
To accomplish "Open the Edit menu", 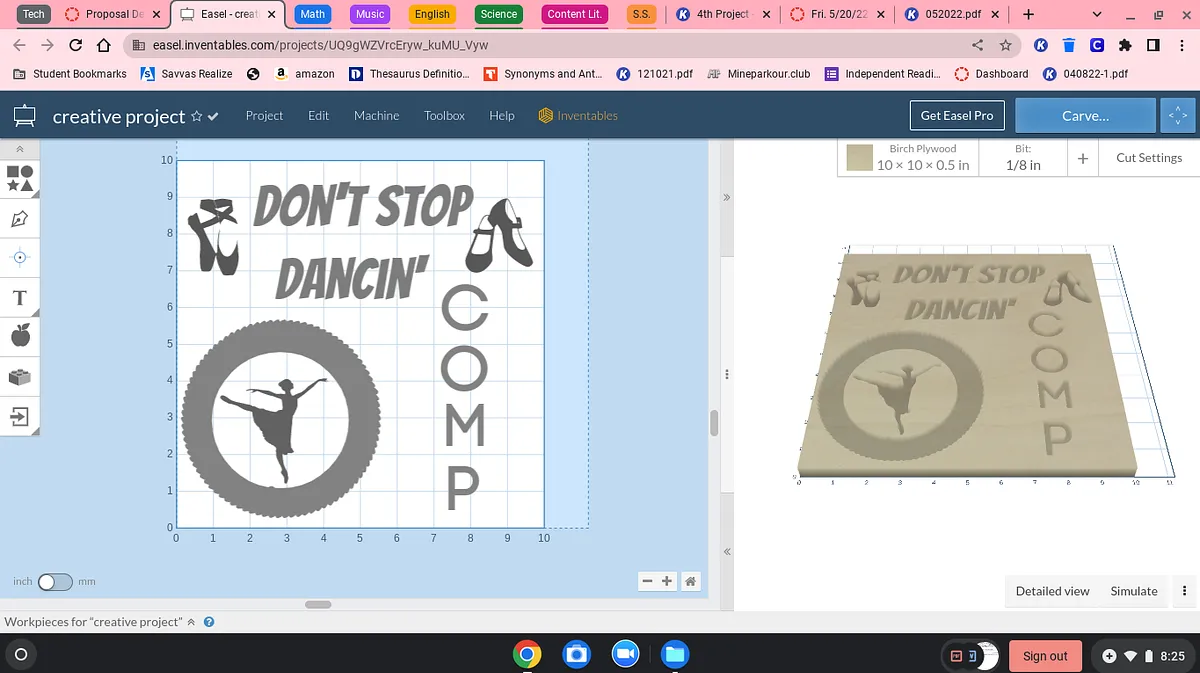I will 318,116.
